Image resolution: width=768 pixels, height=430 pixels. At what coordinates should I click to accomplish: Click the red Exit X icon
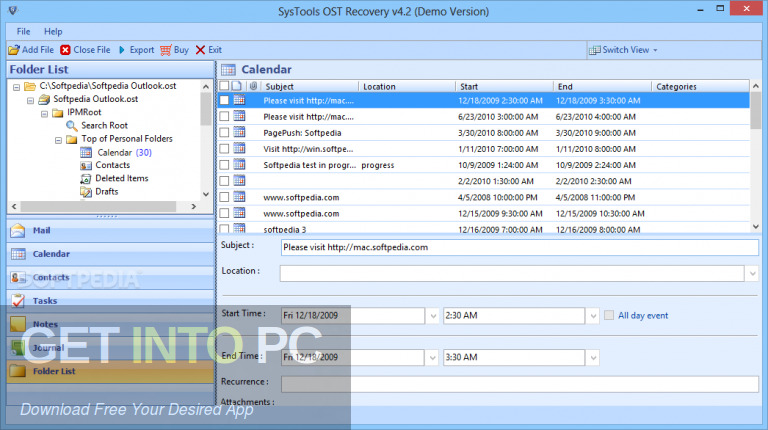(x=200, y=50)
